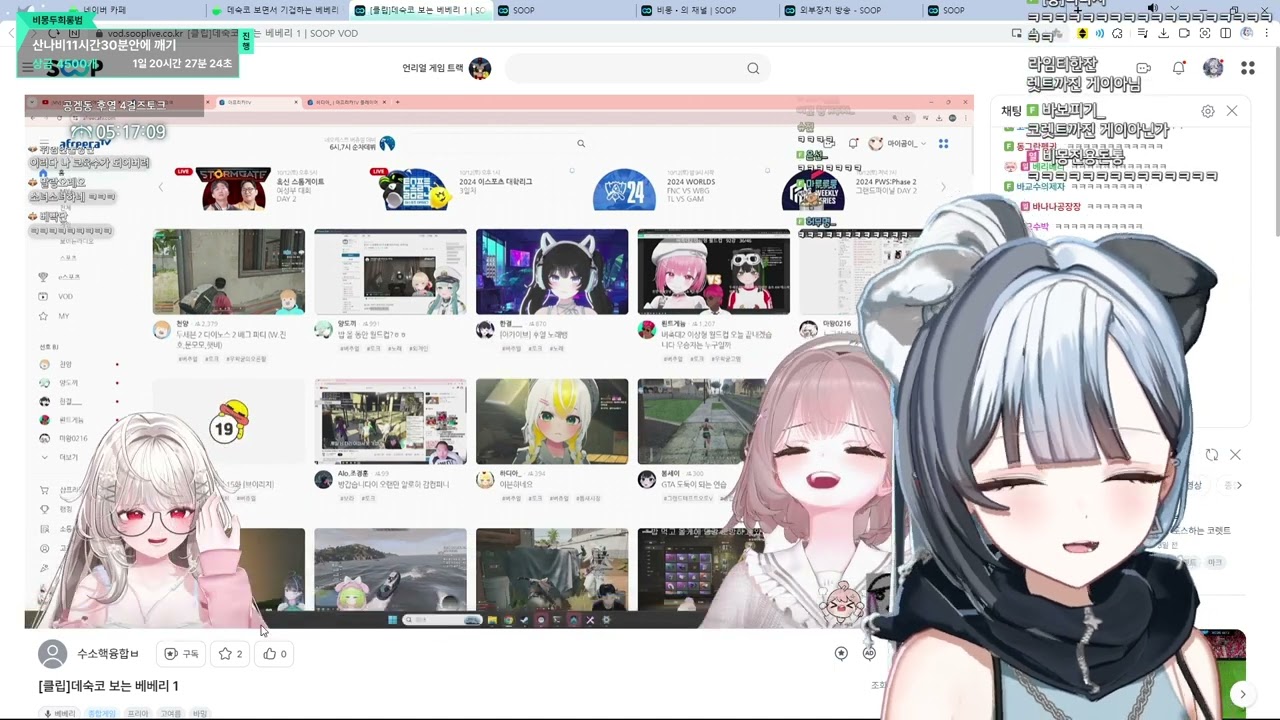Open the broadcast camera icon in SOOP header
This screenshot has width=1280, height=720.
click(1144, 68)
